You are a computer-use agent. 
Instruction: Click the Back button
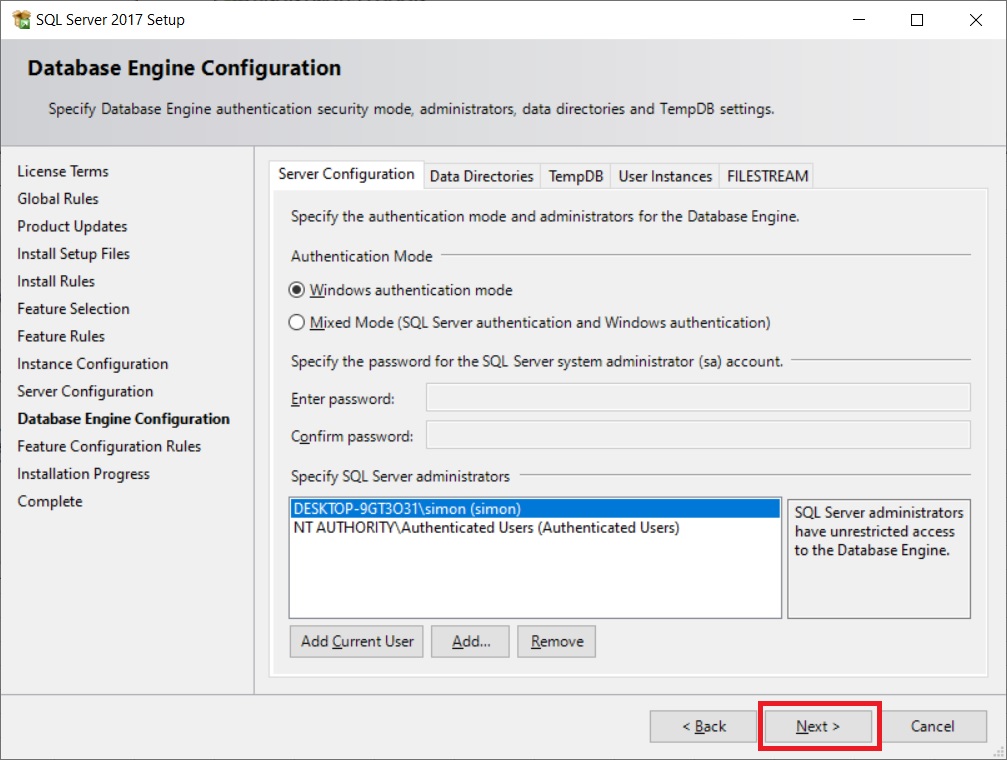click(704, 727)
